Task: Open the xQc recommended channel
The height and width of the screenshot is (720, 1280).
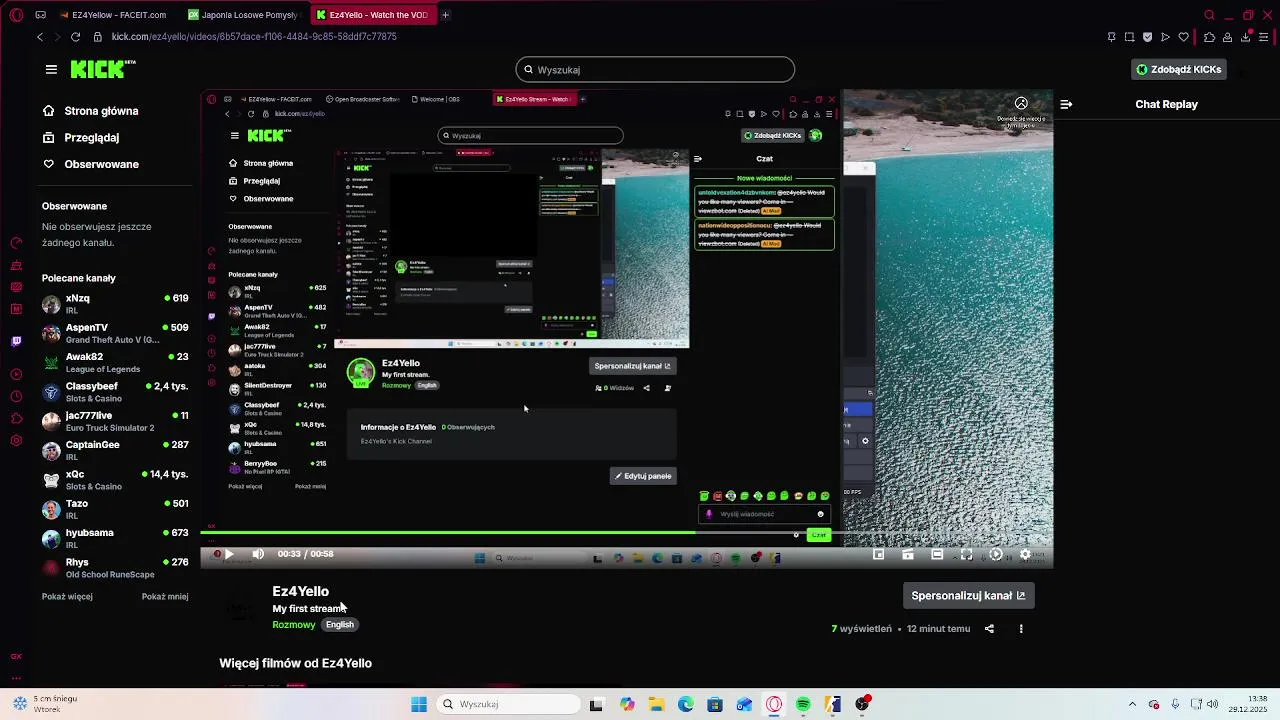Action: [115, 480]
